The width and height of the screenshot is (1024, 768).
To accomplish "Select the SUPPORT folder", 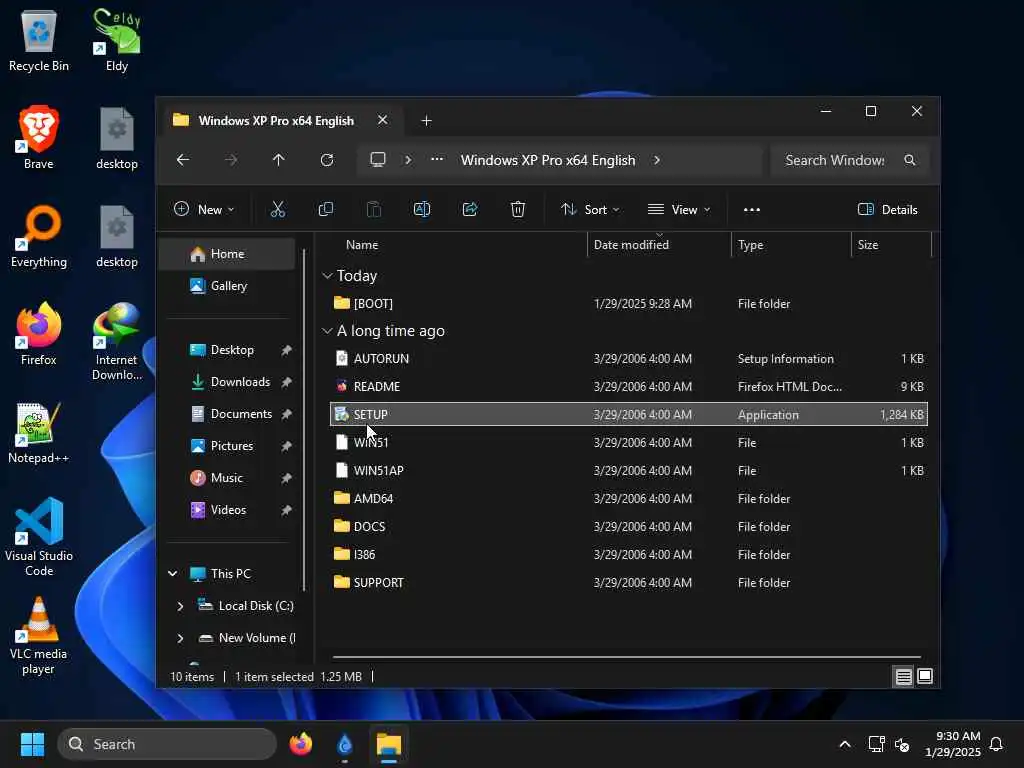I will click(x=628, y=583).
